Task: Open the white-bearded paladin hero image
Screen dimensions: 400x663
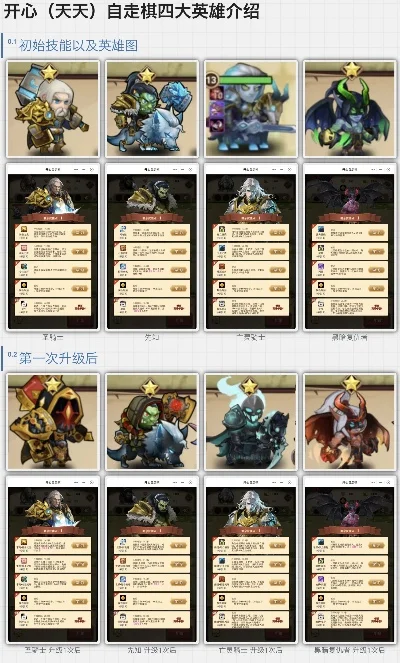Action: click(x=53, y=109)
